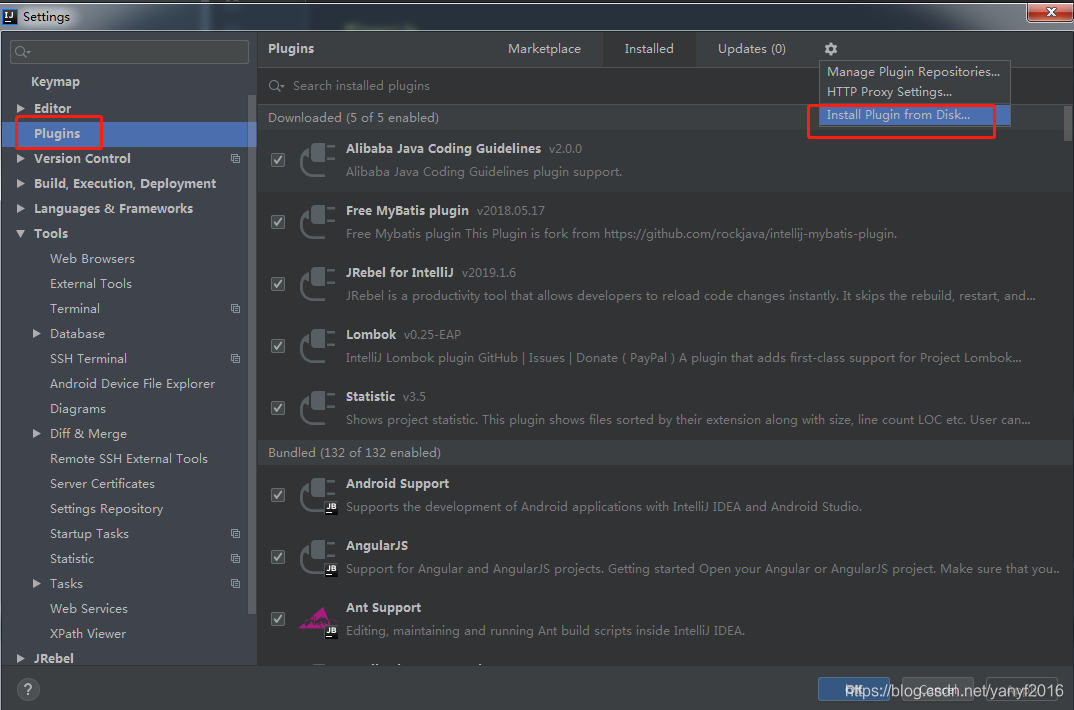
Task: Click the project-level icon beside Startup Tasks
Action: pos(236,533)
